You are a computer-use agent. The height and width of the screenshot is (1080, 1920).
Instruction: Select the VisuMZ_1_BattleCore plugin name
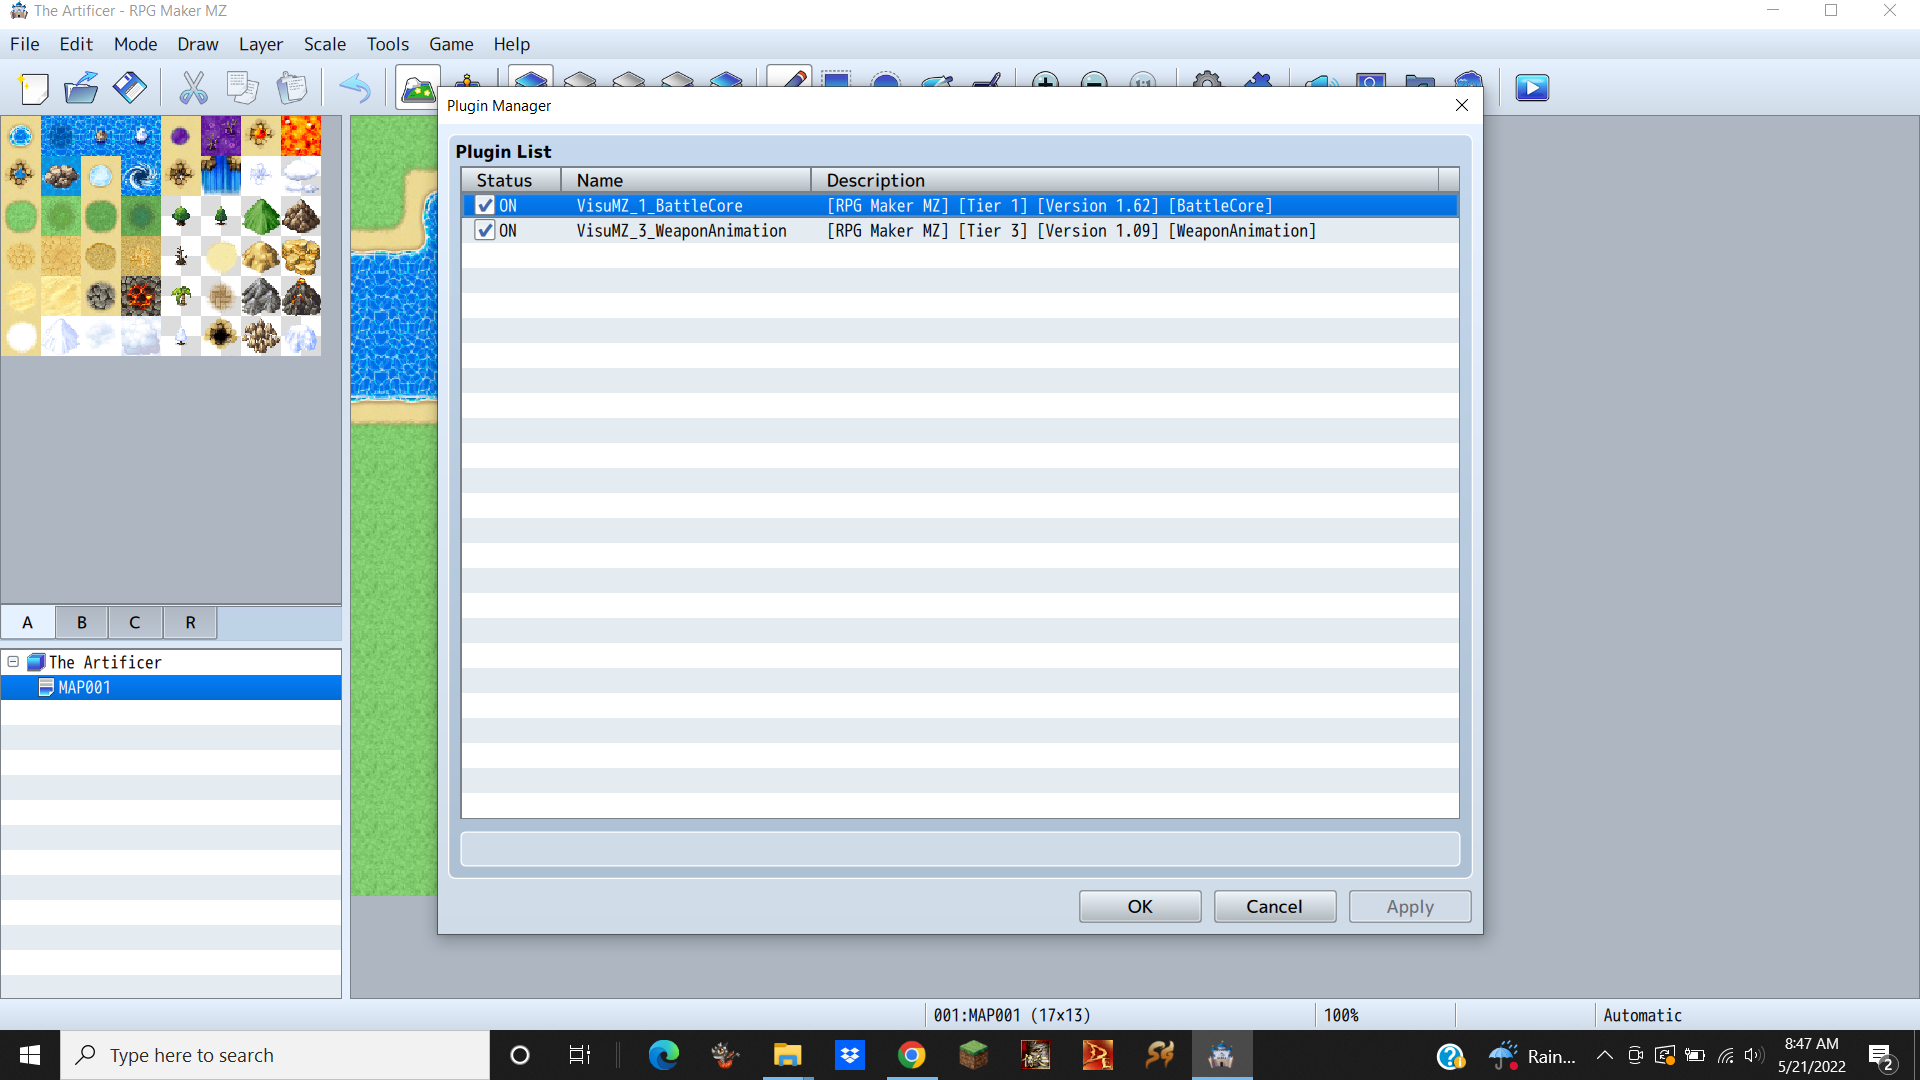click(x=660, y=205)
